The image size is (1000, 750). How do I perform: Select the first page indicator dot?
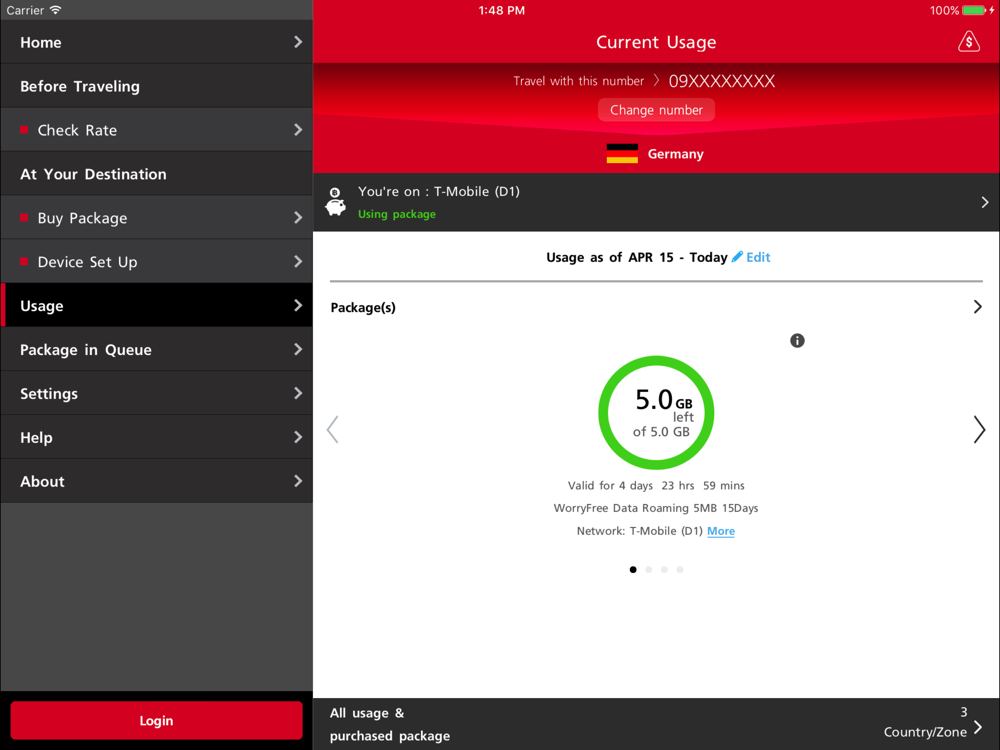633,570
